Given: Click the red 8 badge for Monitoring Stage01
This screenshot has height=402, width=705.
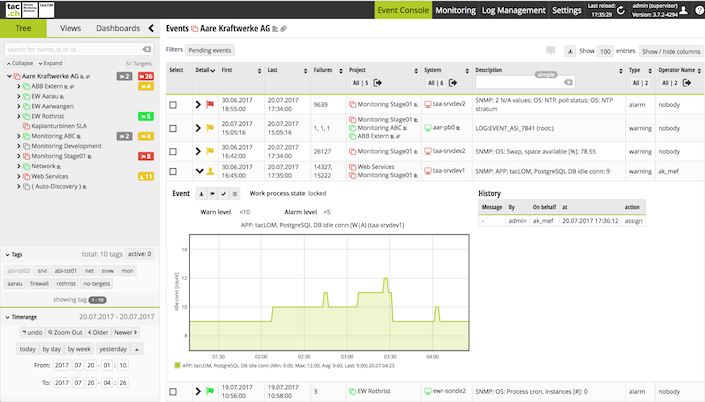Looking at the screenshot, I should (146, 156).
